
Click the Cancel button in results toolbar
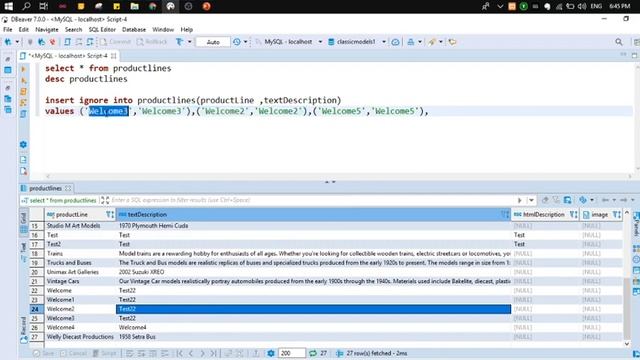click(x=73, y=353)
